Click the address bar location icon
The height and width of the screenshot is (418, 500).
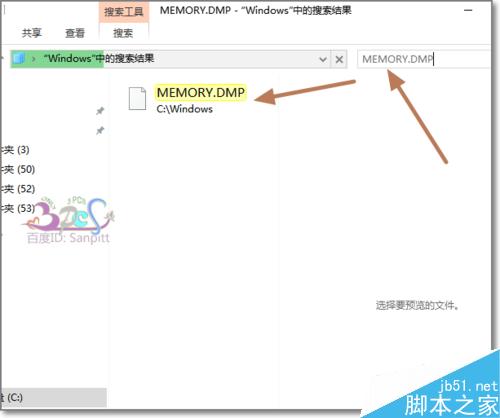(19, 59)
